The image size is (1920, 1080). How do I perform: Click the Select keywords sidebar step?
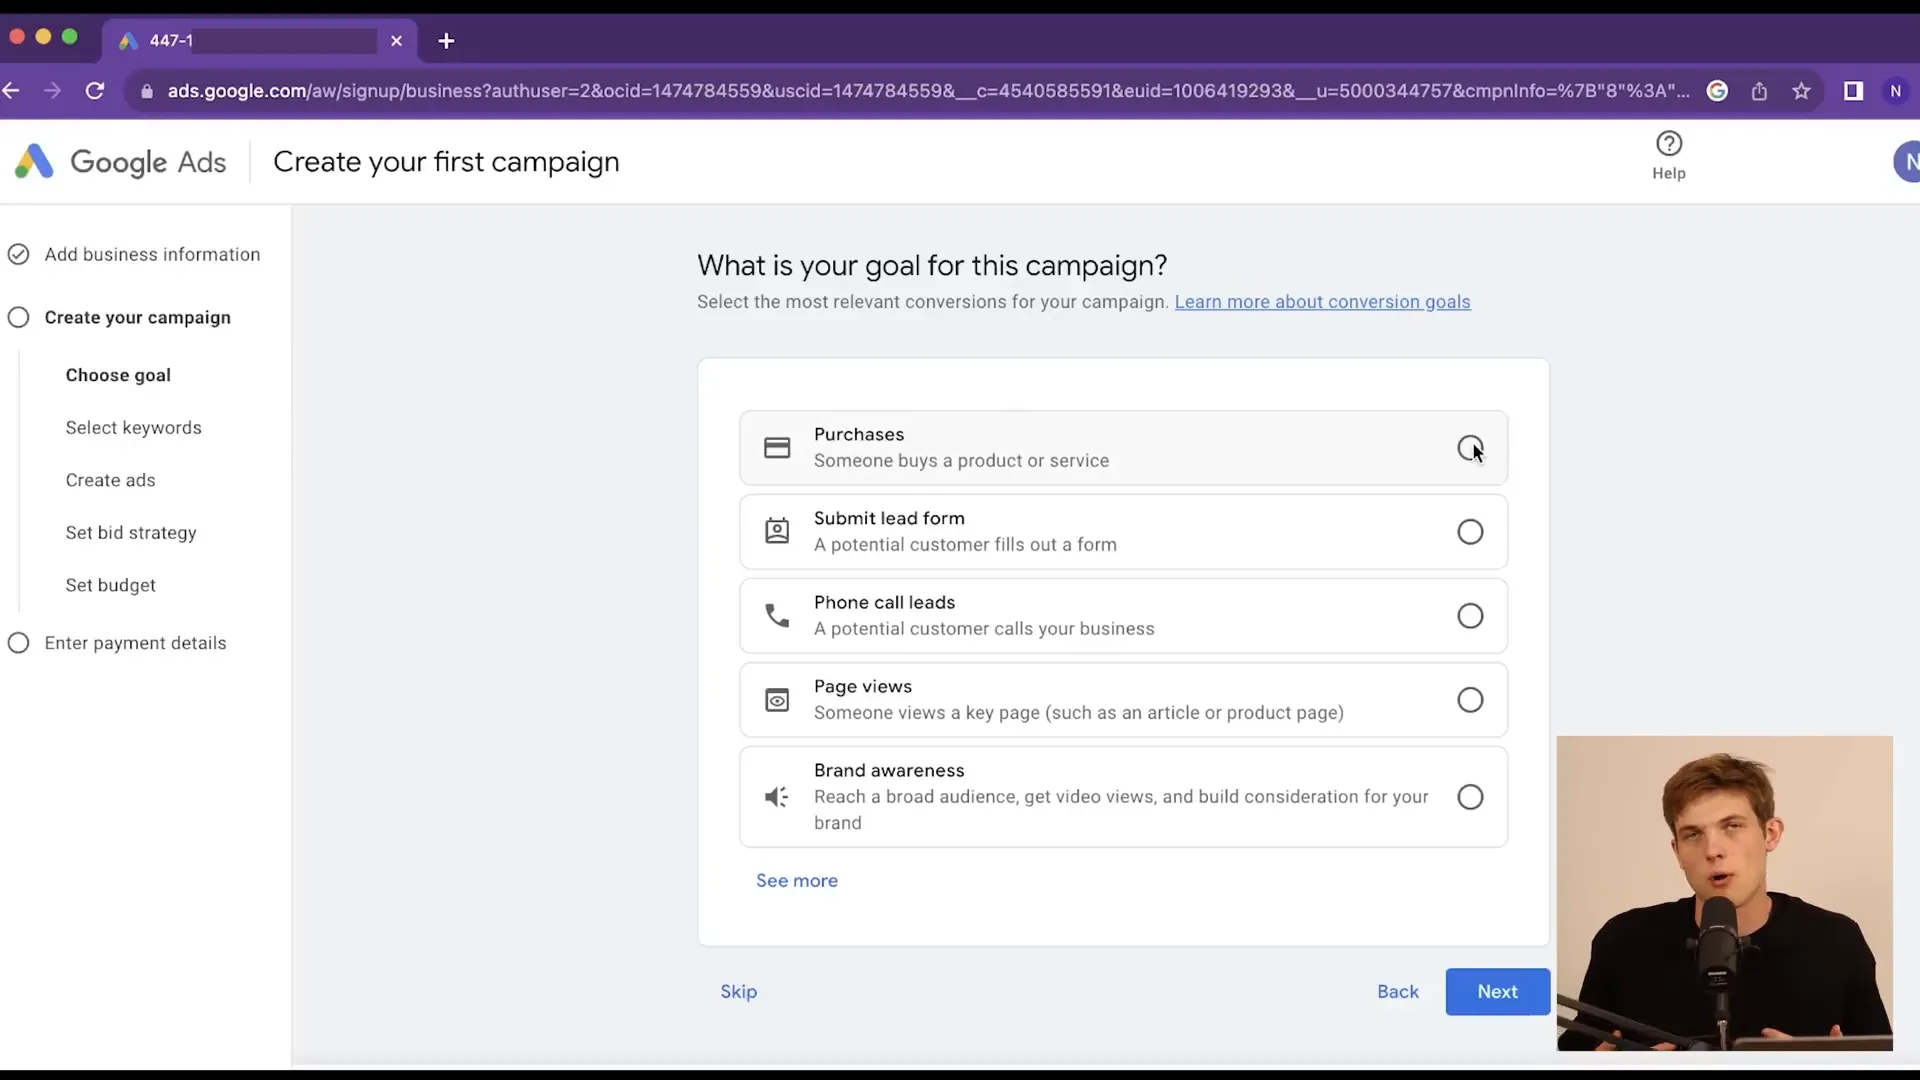coord(133,427)
